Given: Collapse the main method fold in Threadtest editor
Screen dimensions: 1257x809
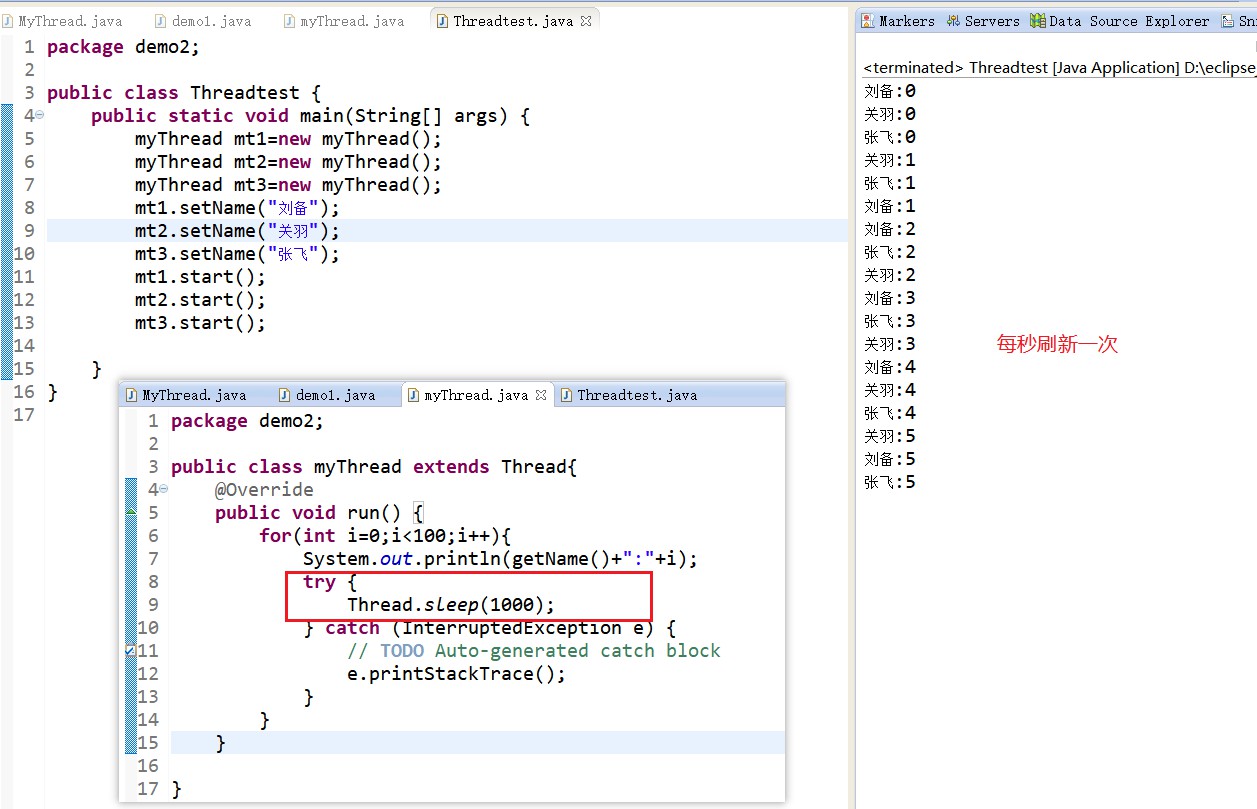Looking at the screenshot, I should 39,116.
